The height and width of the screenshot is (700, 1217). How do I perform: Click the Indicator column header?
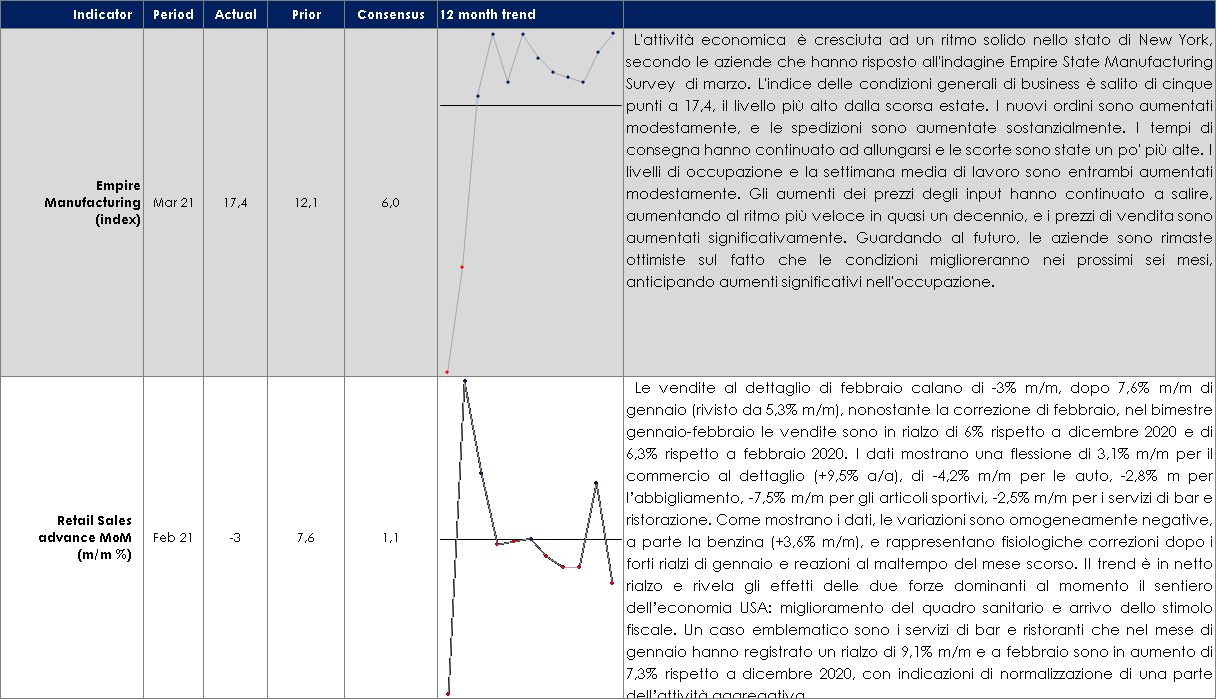tap(102, 15)
